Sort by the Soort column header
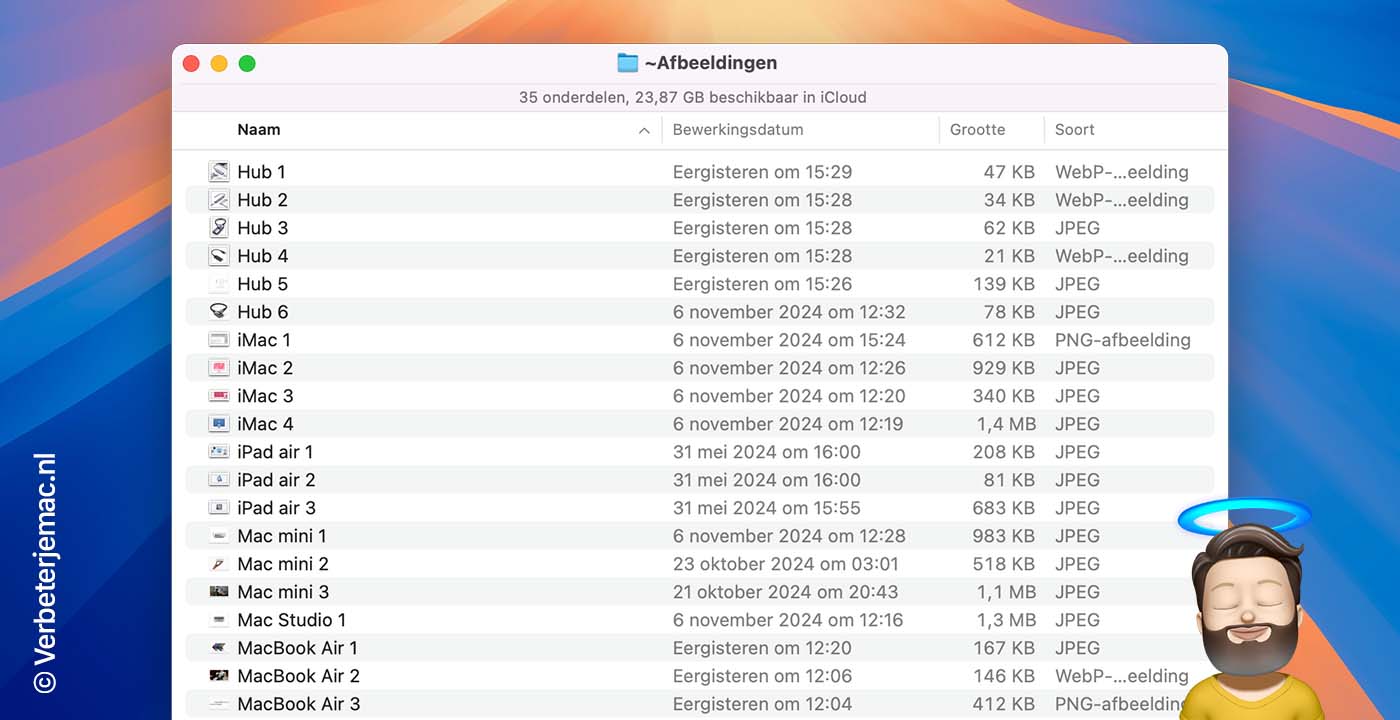 [1075, 130]
